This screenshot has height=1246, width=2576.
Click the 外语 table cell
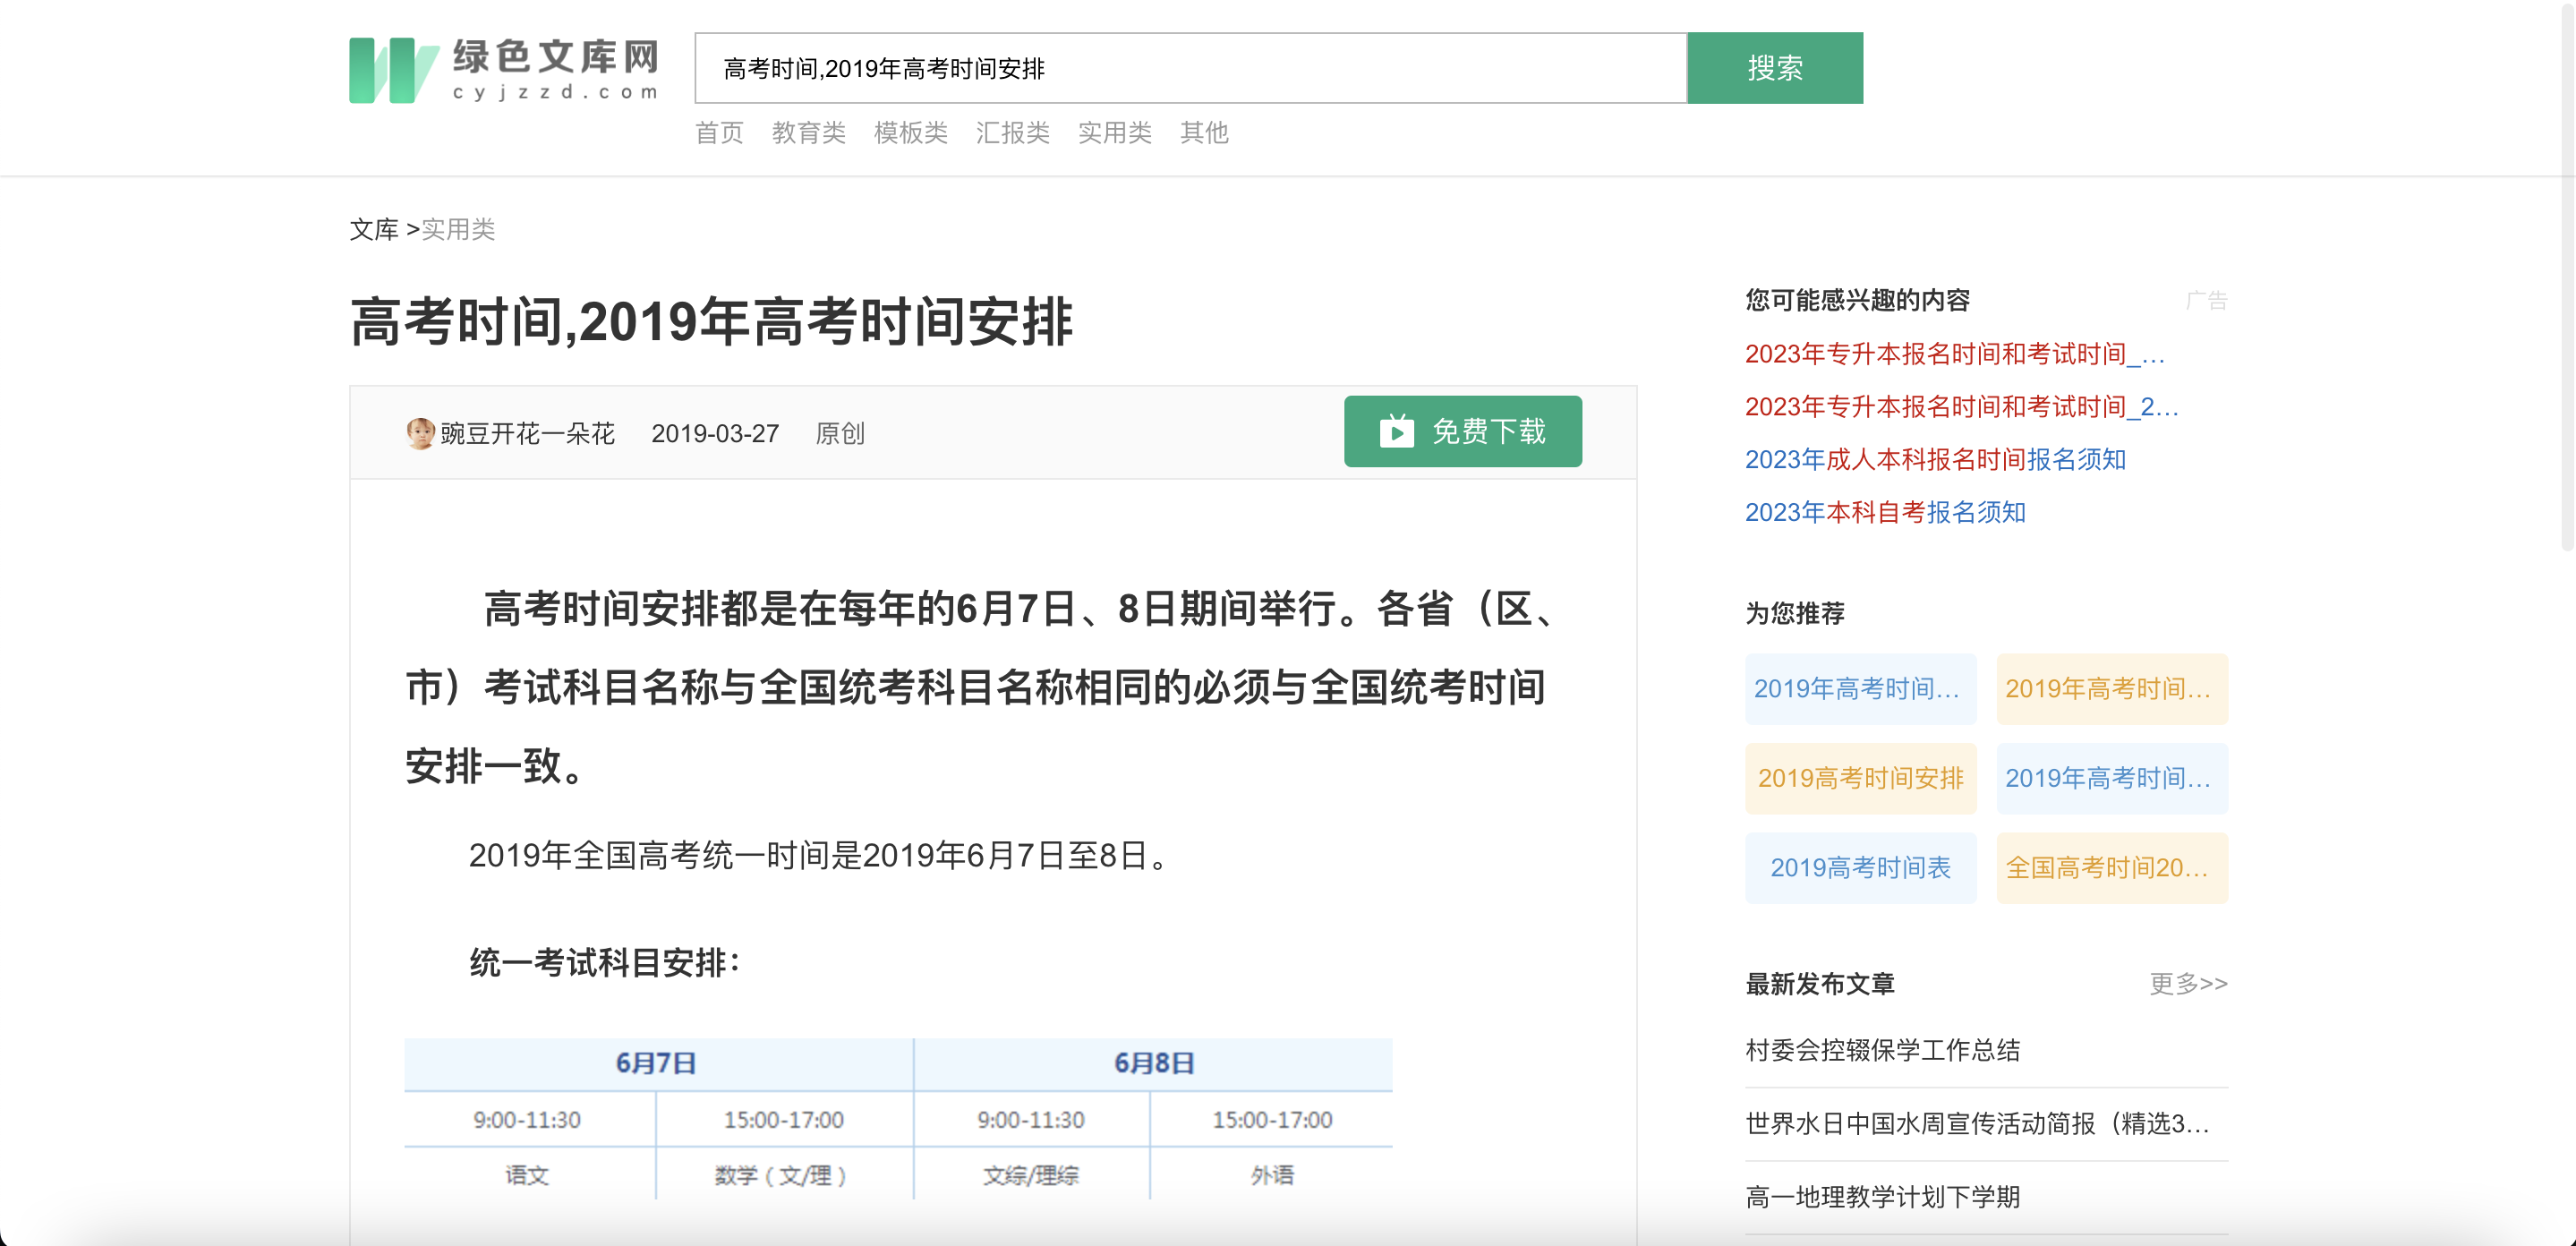click(1272, 1175)
